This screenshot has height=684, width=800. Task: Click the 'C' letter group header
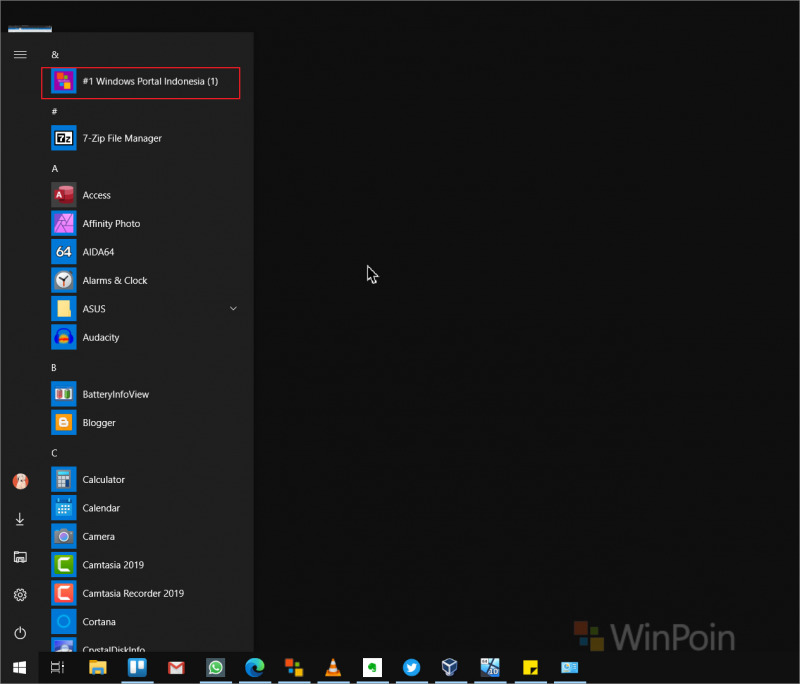point(54,453)
